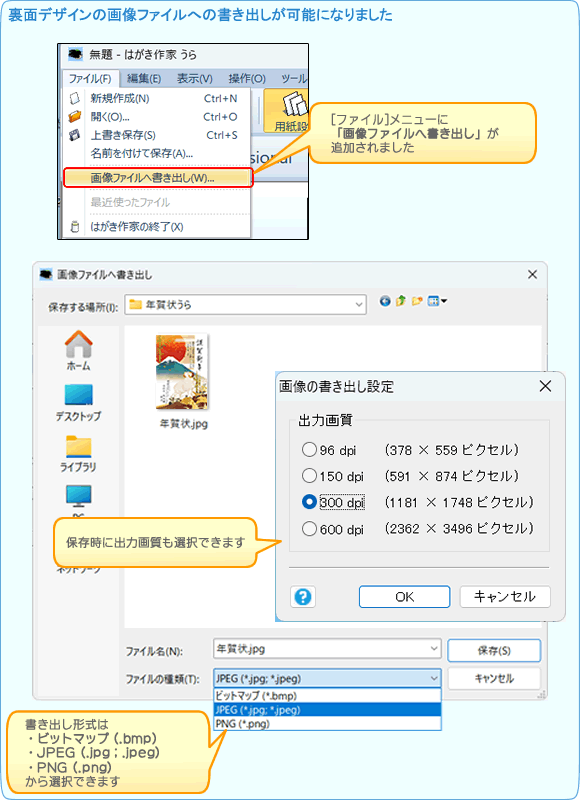The height and width of the screenshot is (800, 580).
Task: Open the 表示(V) menu
Action: click(x=194, y=79)
